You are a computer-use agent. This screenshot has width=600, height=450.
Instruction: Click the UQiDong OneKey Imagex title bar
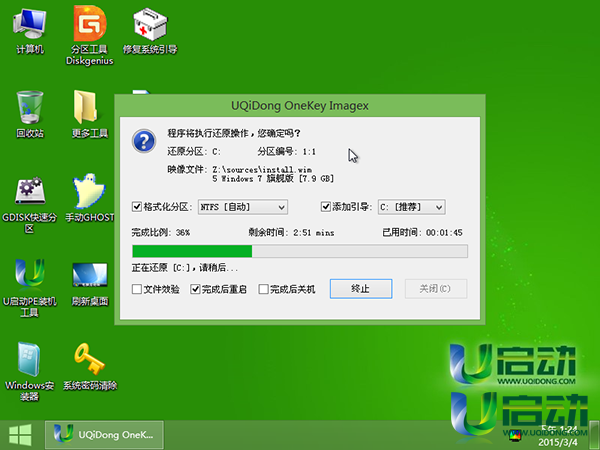[x=300, y=106]
